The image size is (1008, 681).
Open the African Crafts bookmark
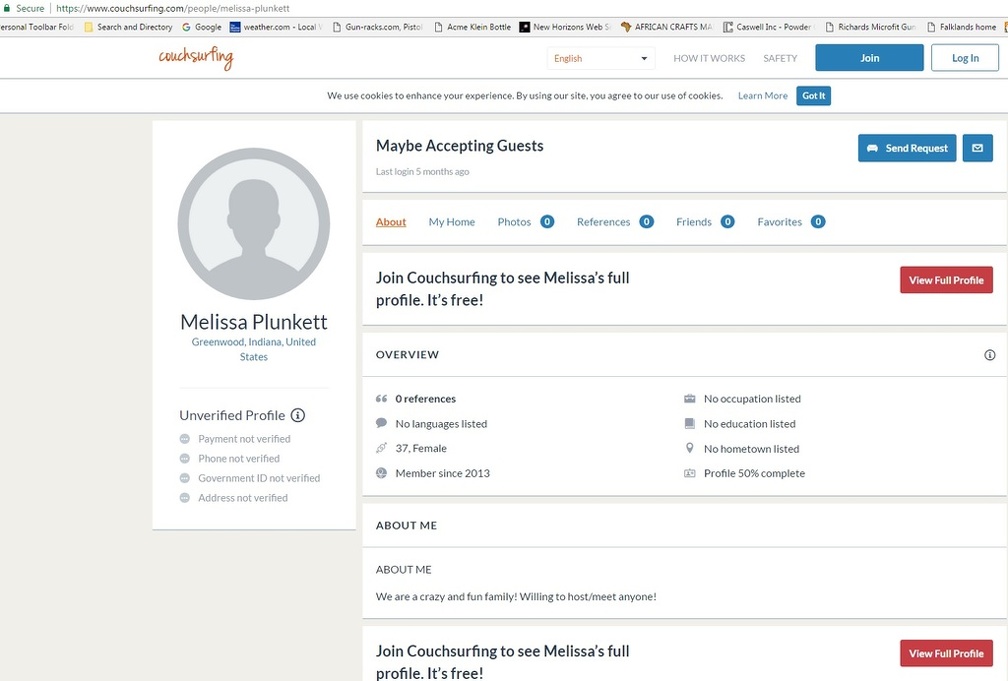[x=667, y=27]
